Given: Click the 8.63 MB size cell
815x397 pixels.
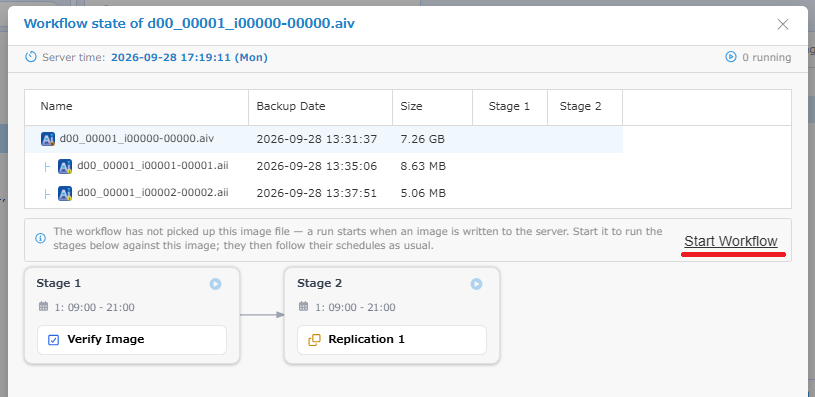Looking at the screenshot, I should 423,166.
